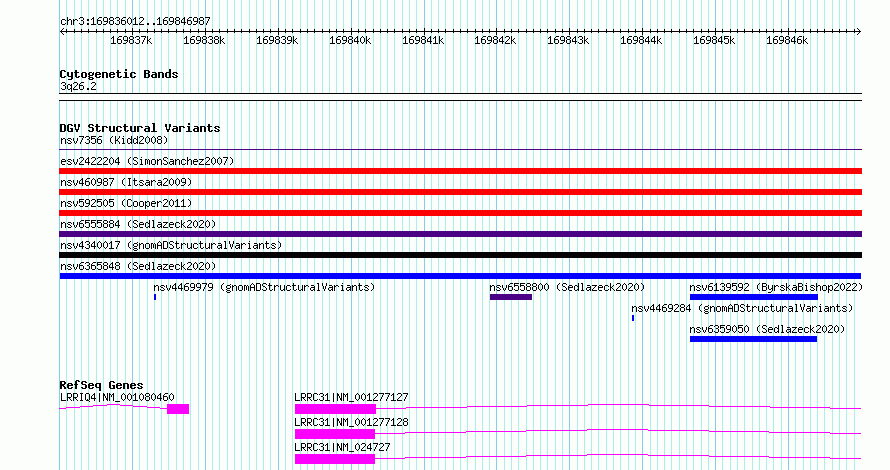This screenshot has height=470, width=890.
Task: Click the 169846k ruler tick label
Action: click(x=787, y=40)
